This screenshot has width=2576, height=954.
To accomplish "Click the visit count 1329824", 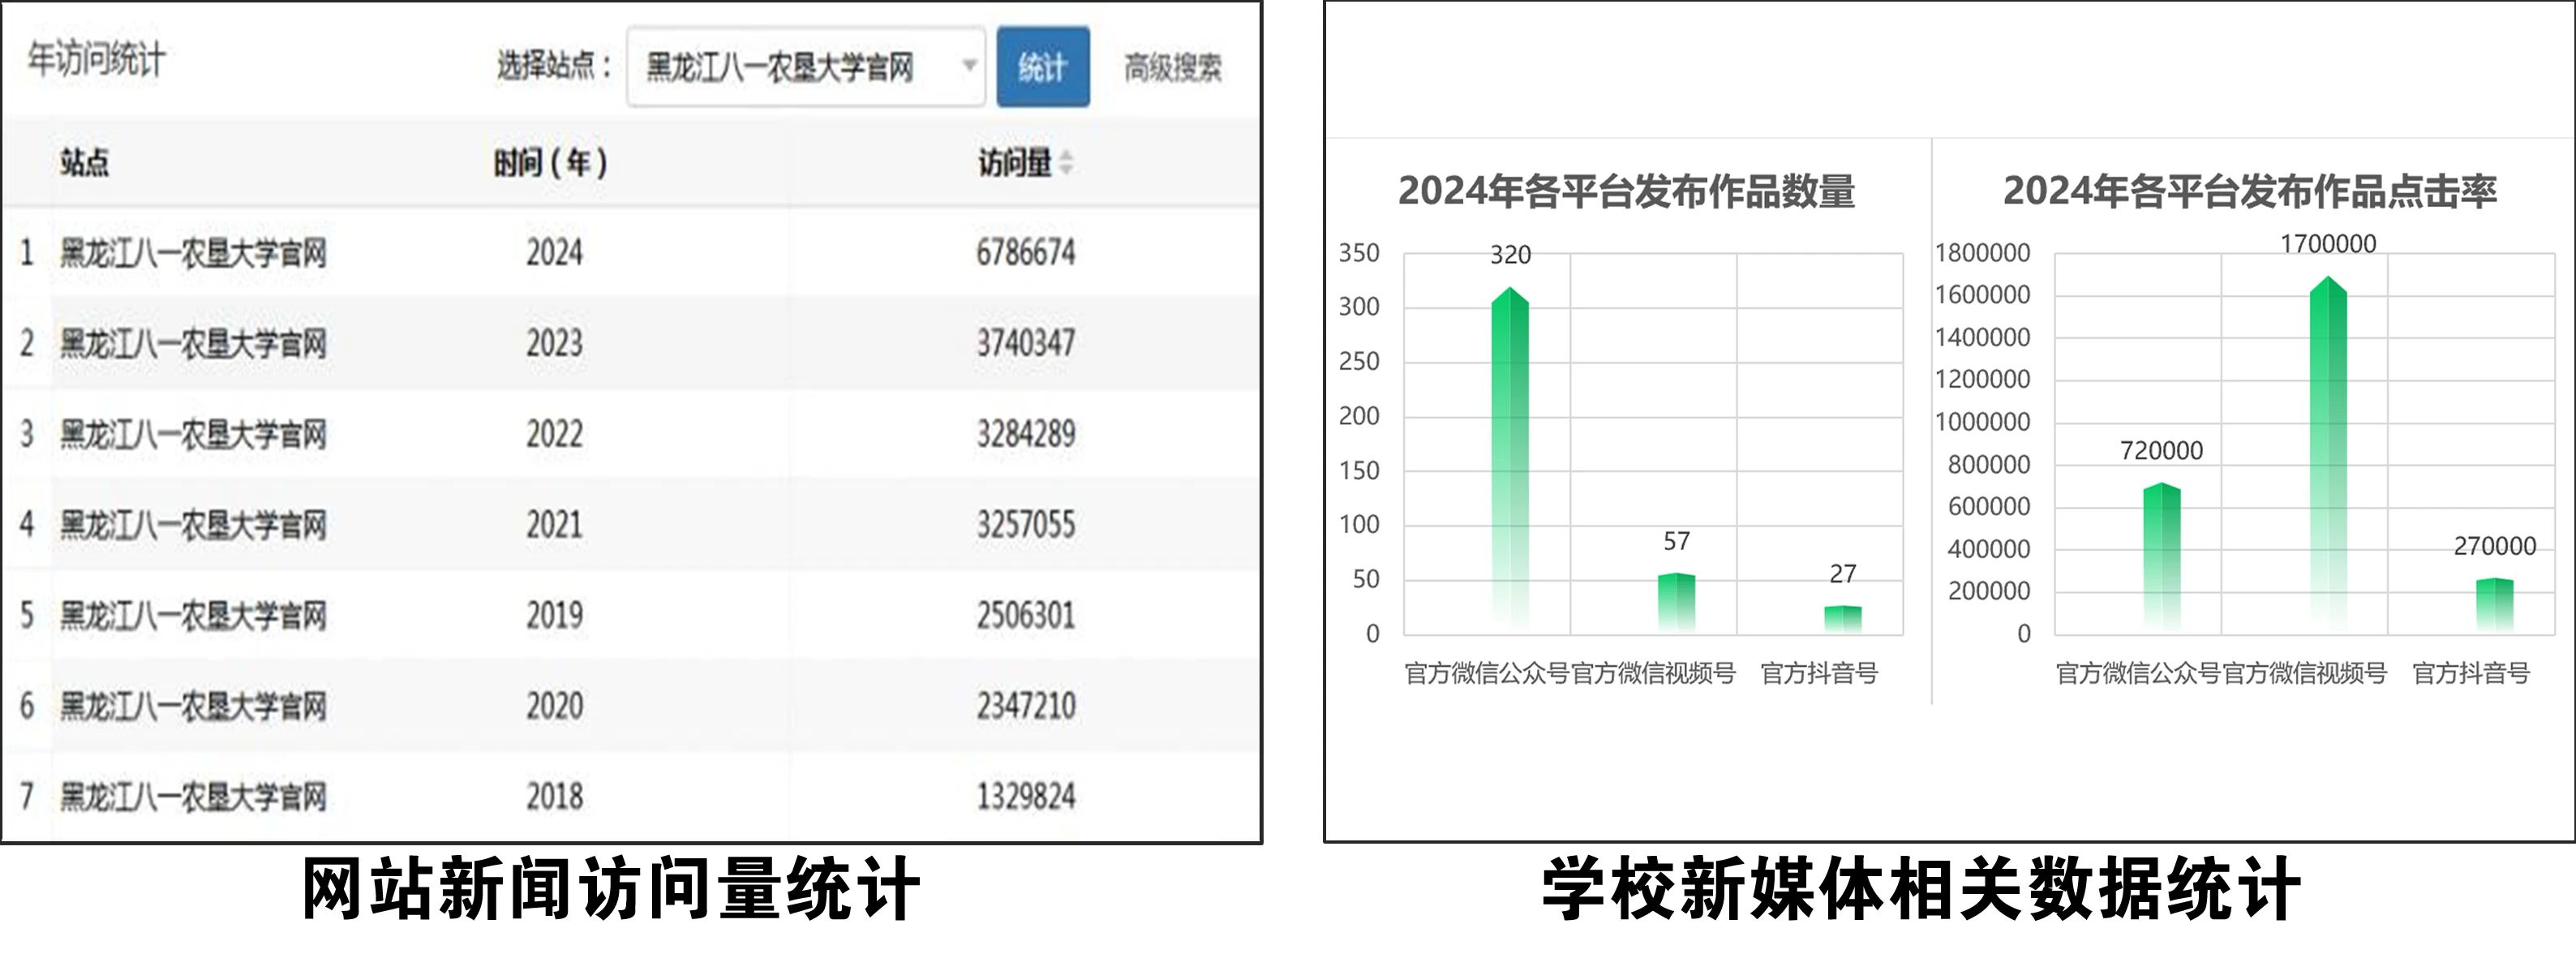I will click(1026, 797).
